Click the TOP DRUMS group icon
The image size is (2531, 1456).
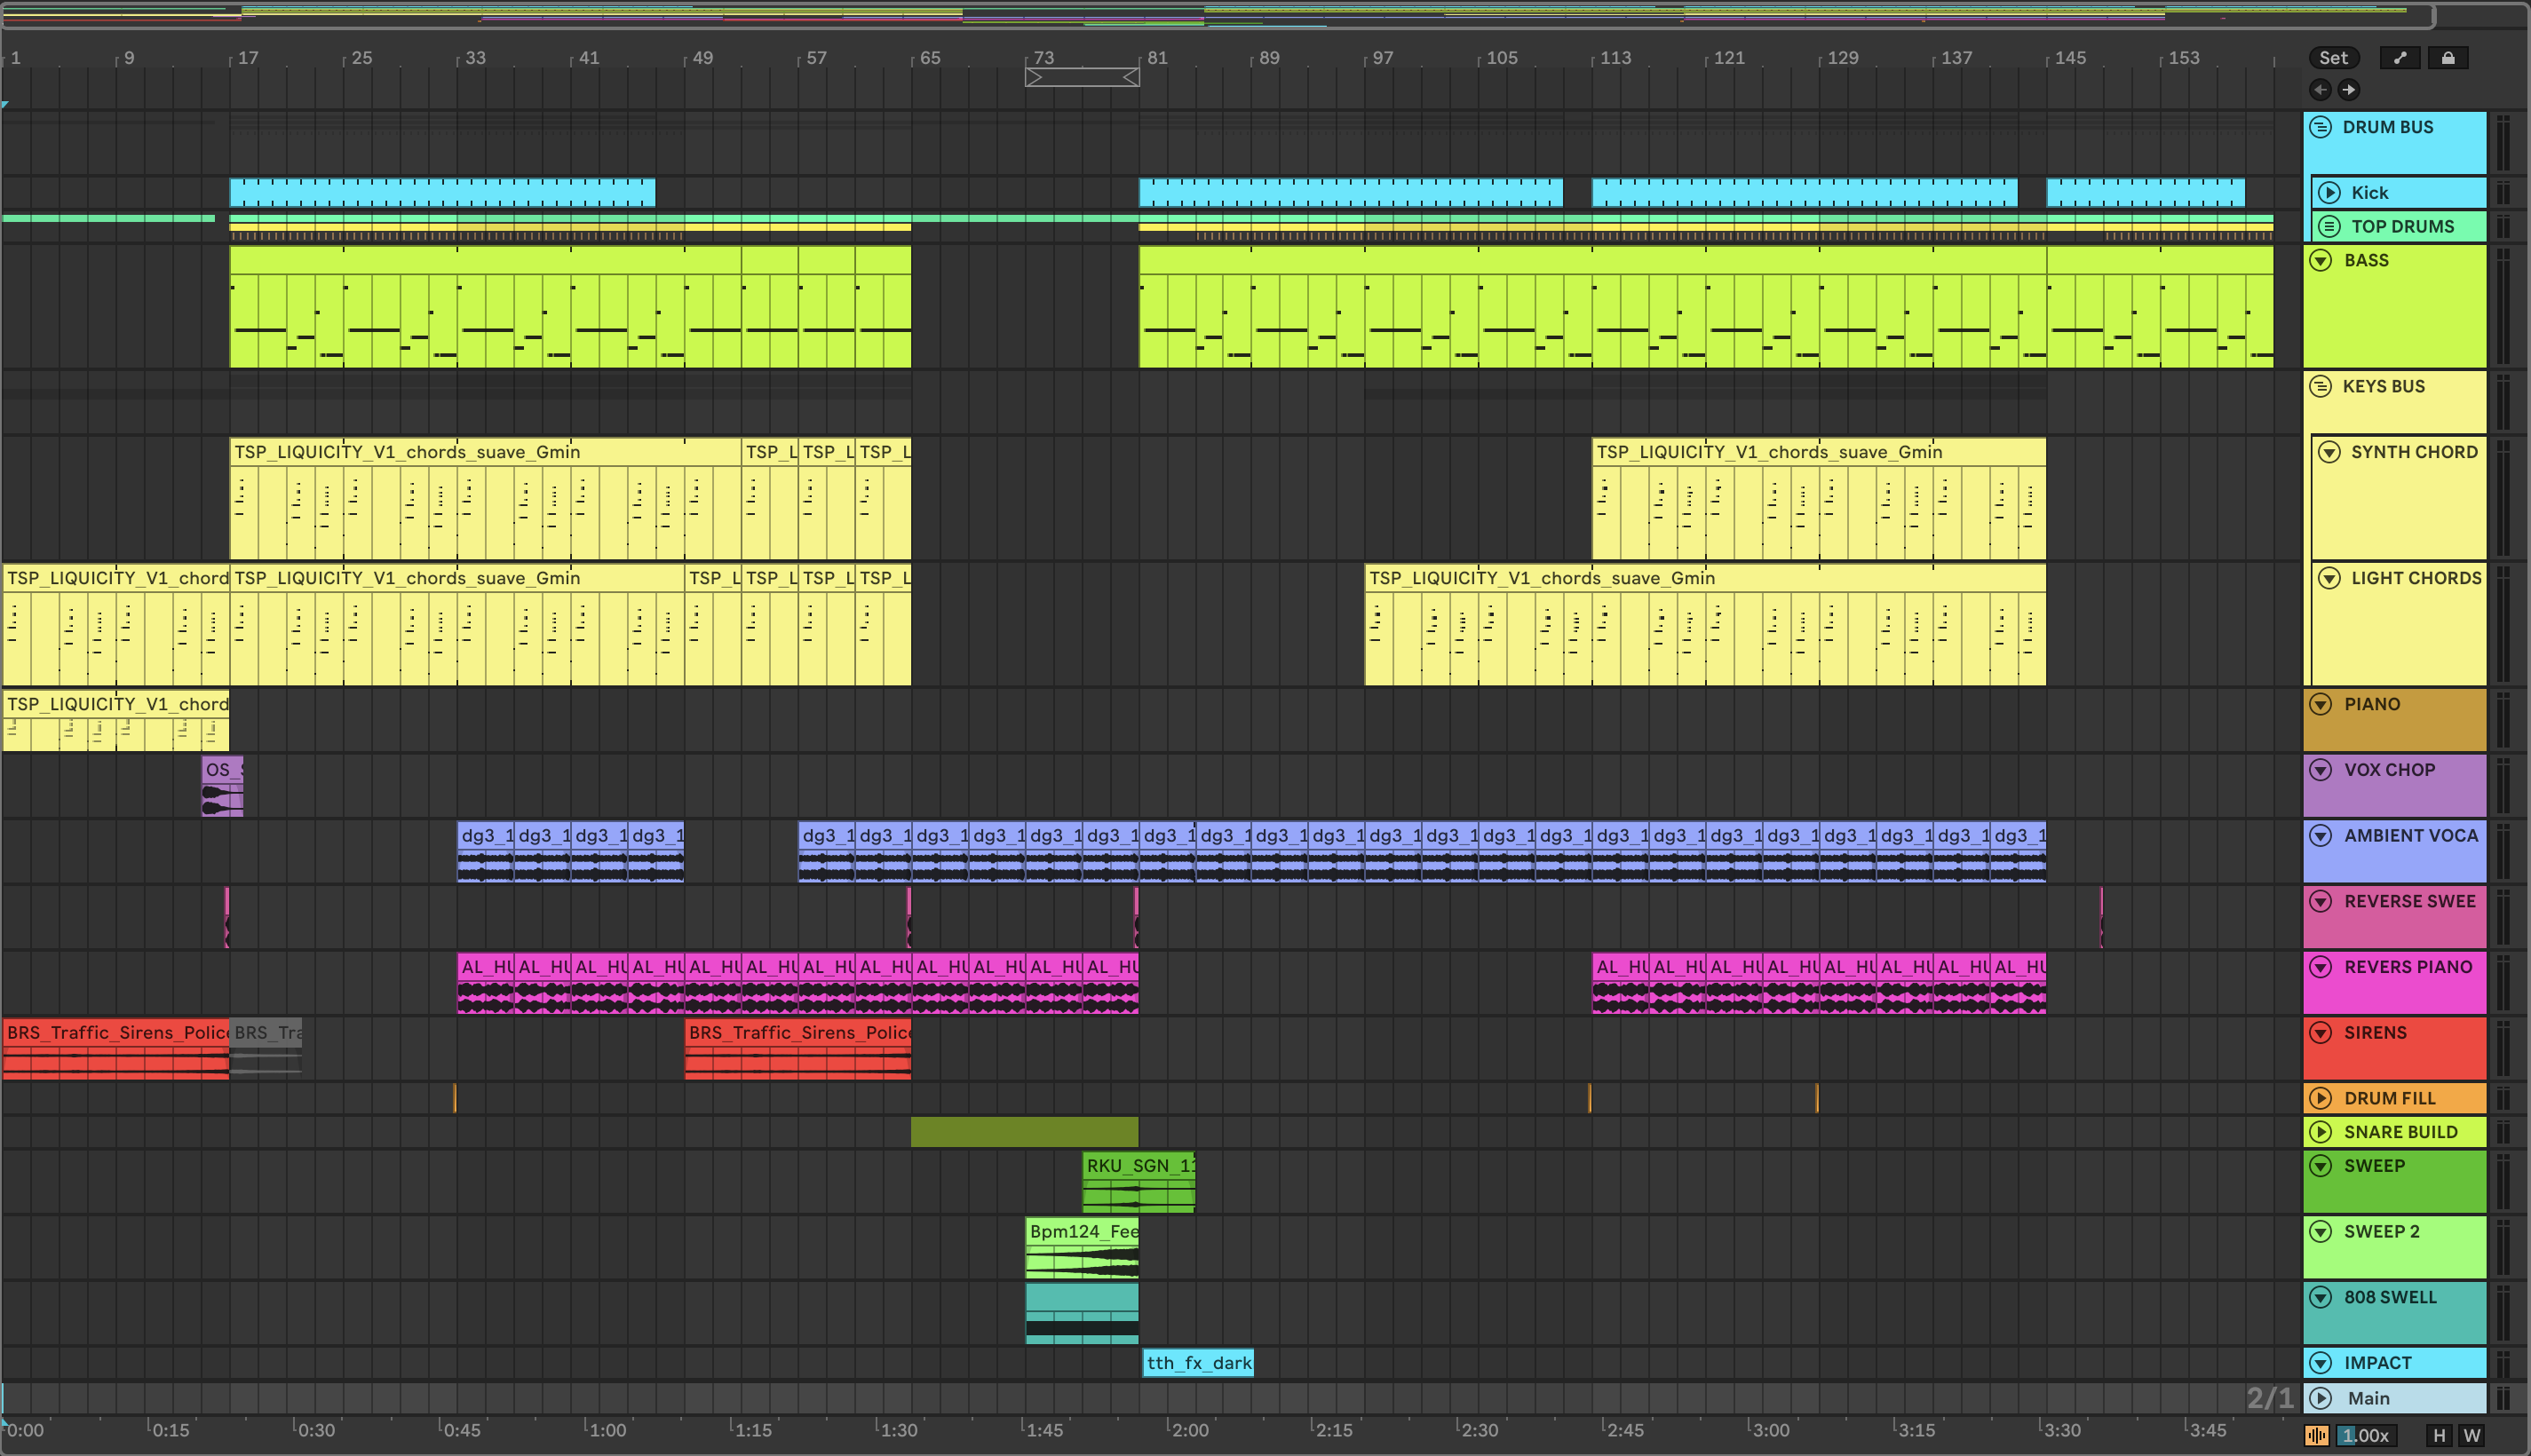2329,226
